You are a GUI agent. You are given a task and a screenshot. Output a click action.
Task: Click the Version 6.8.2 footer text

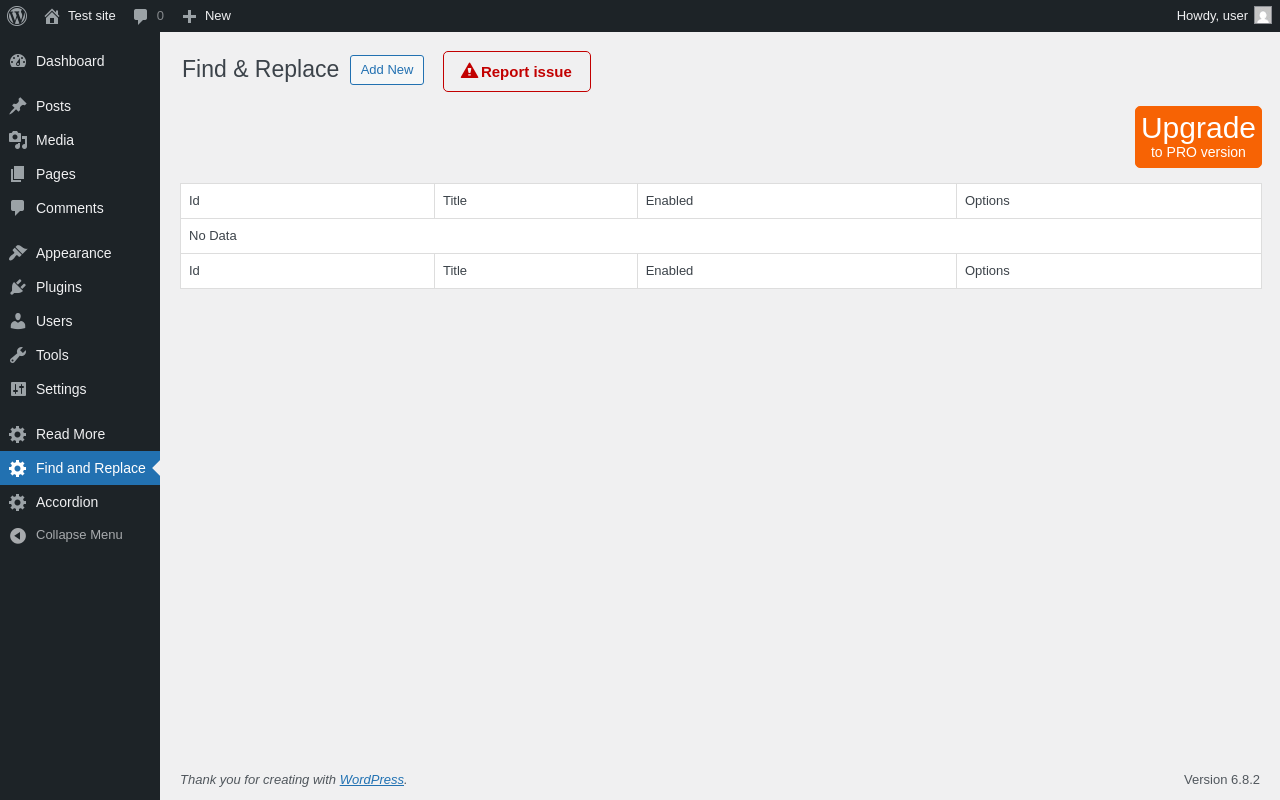pyautogui.click(x=1222, y=779)
